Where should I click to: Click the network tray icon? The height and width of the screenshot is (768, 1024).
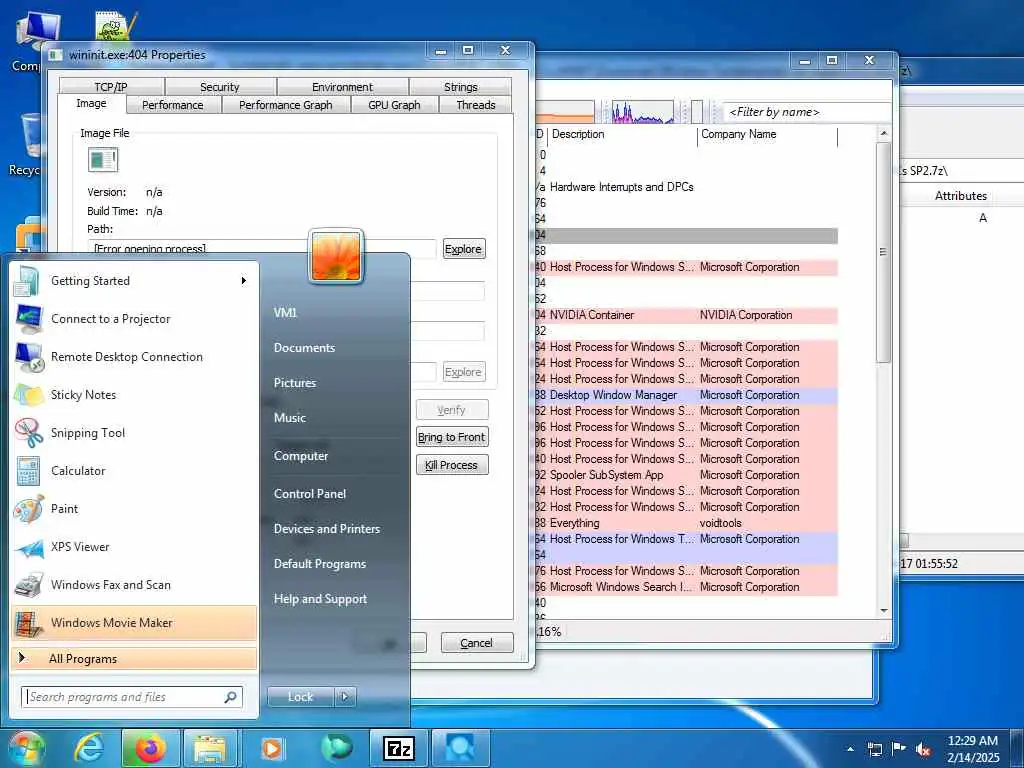tap(874, 749)
